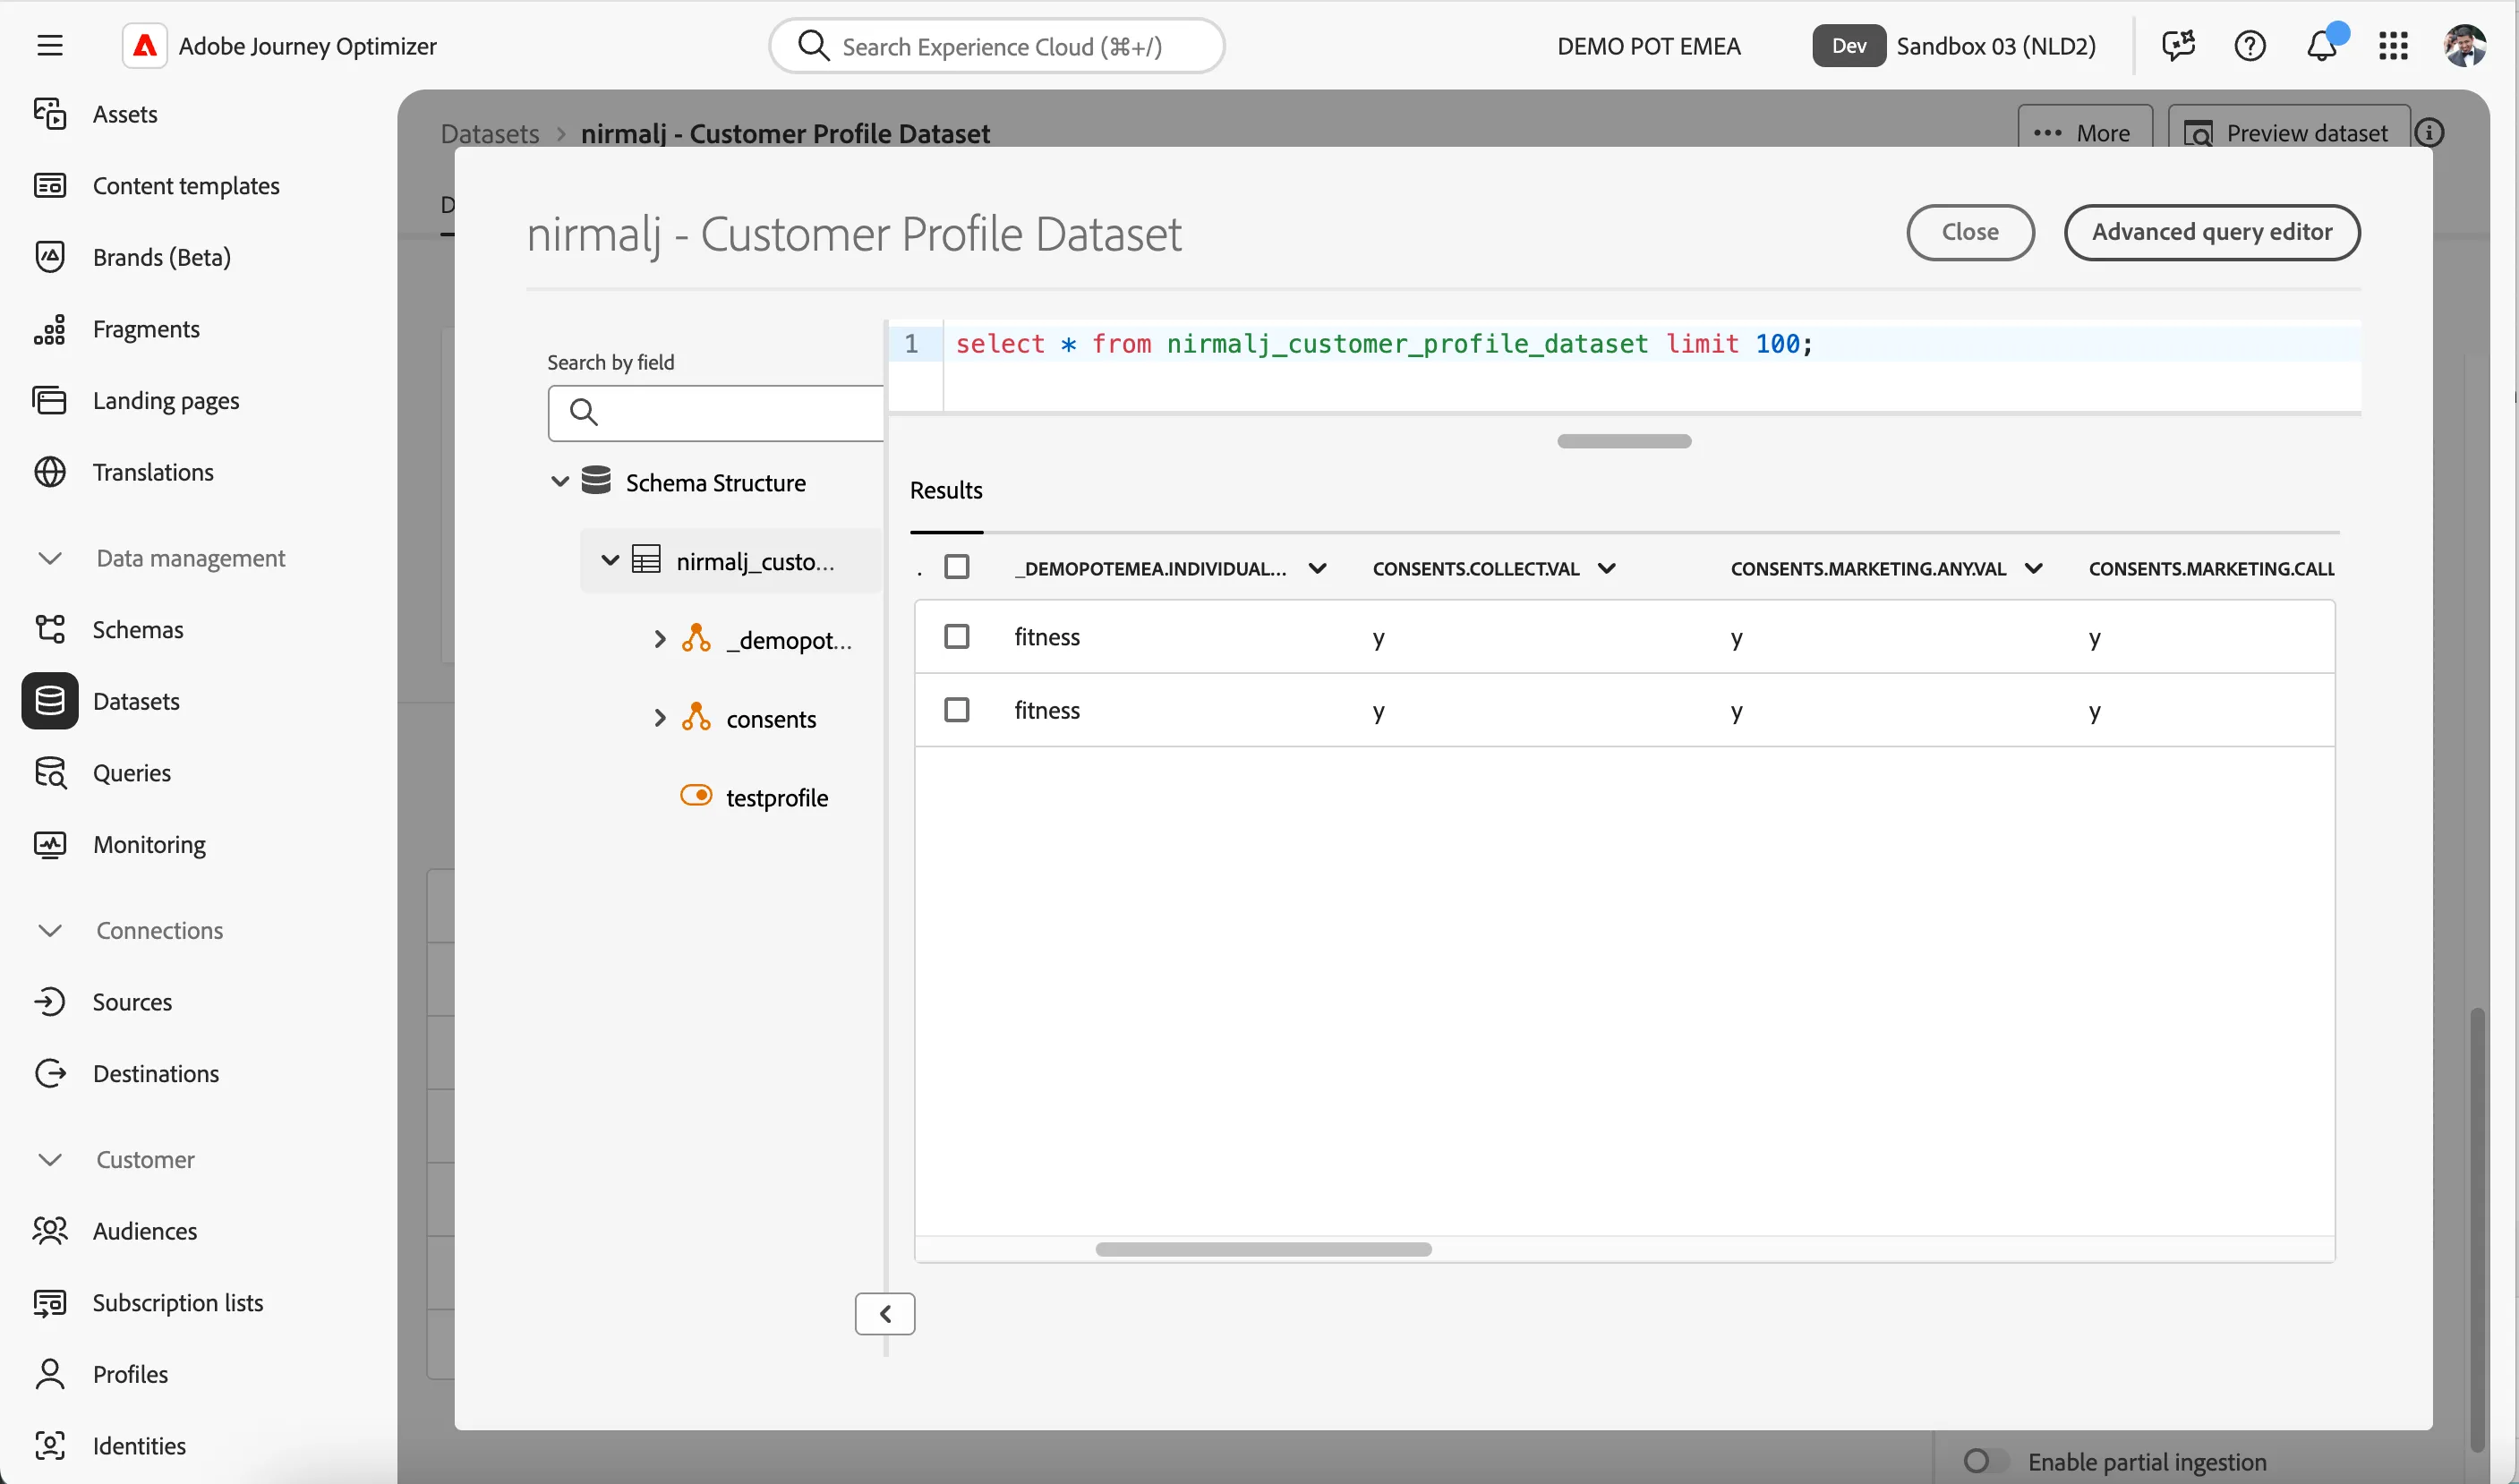Open Landing pages icon in sidebar
This screenshot has height=1484, width=2519.
click(x=50, y=401)
